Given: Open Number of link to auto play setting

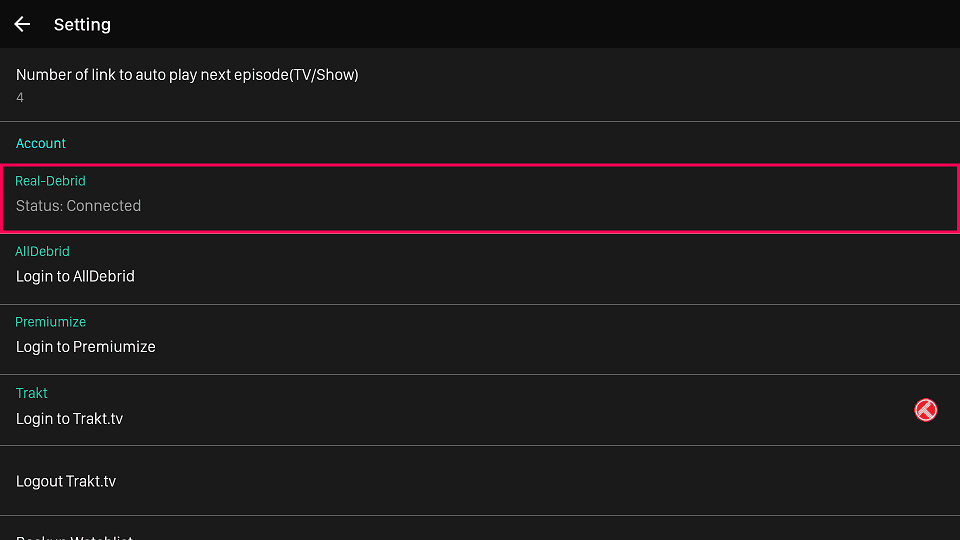Looking at the screenshot, I should click(x=480, y=84).
